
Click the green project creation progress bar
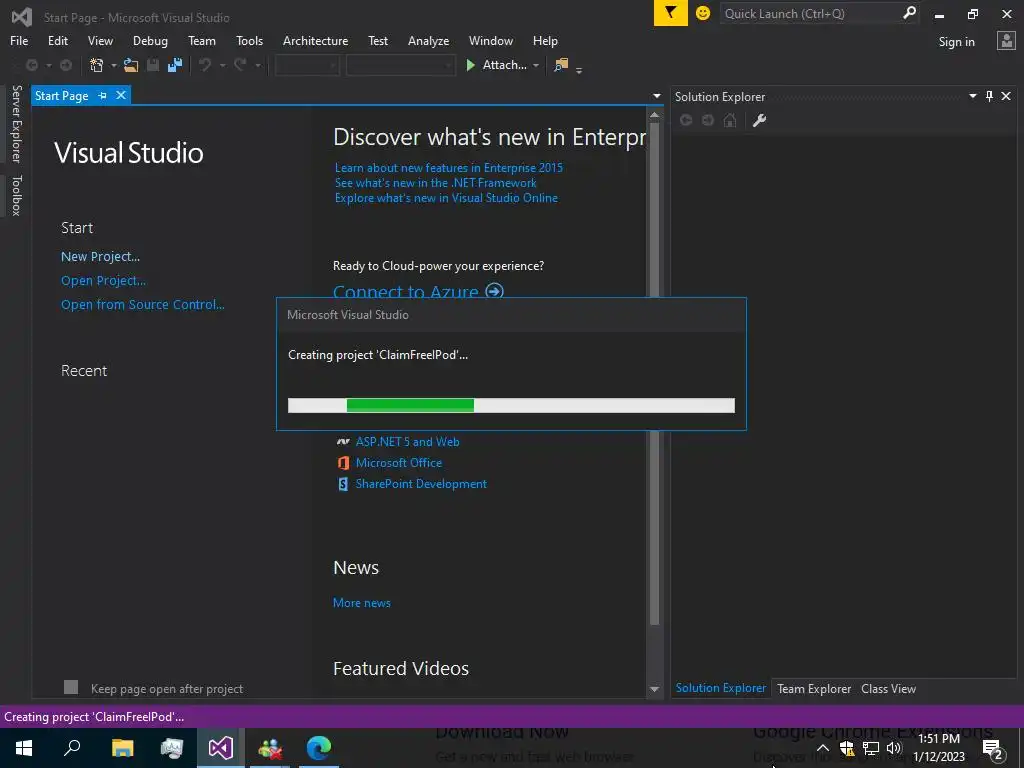(410, 405)
